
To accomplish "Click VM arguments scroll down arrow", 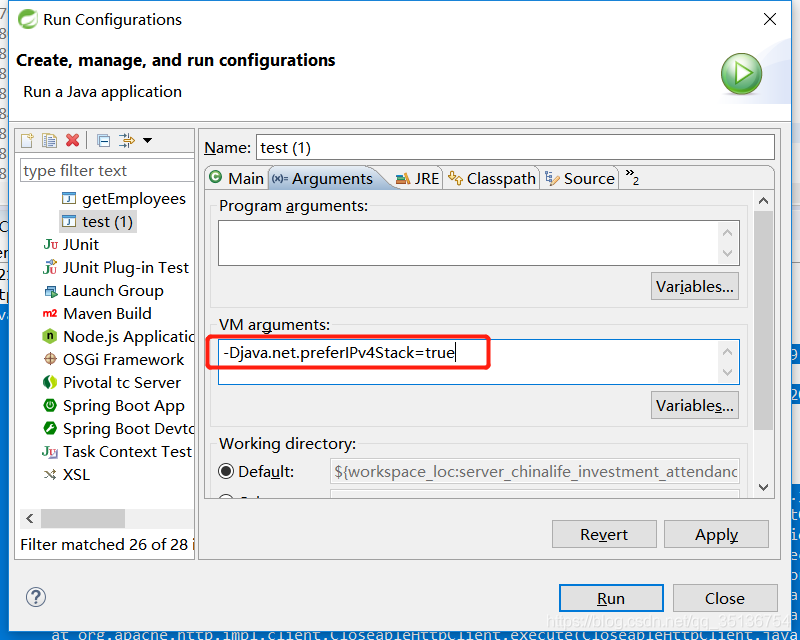I will click(728, 372).
